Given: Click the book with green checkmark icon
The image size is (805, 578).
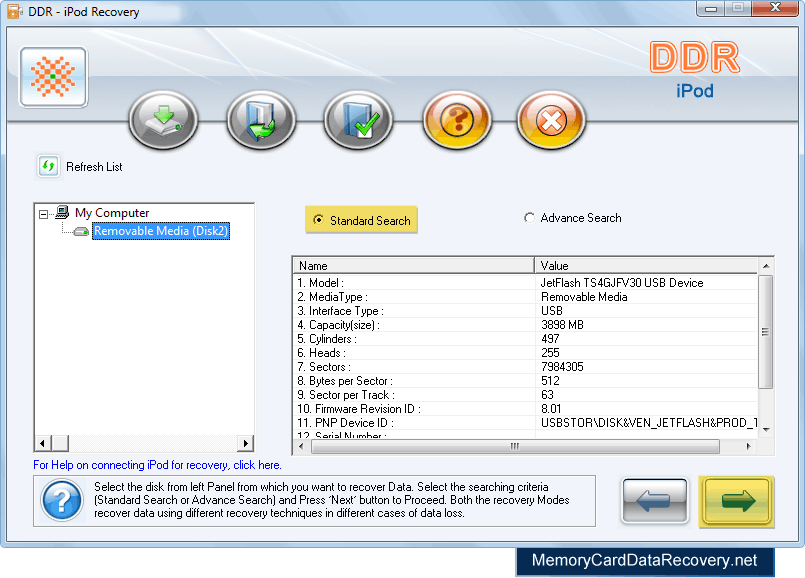Looking at the screenshot, I should [358, 120].
